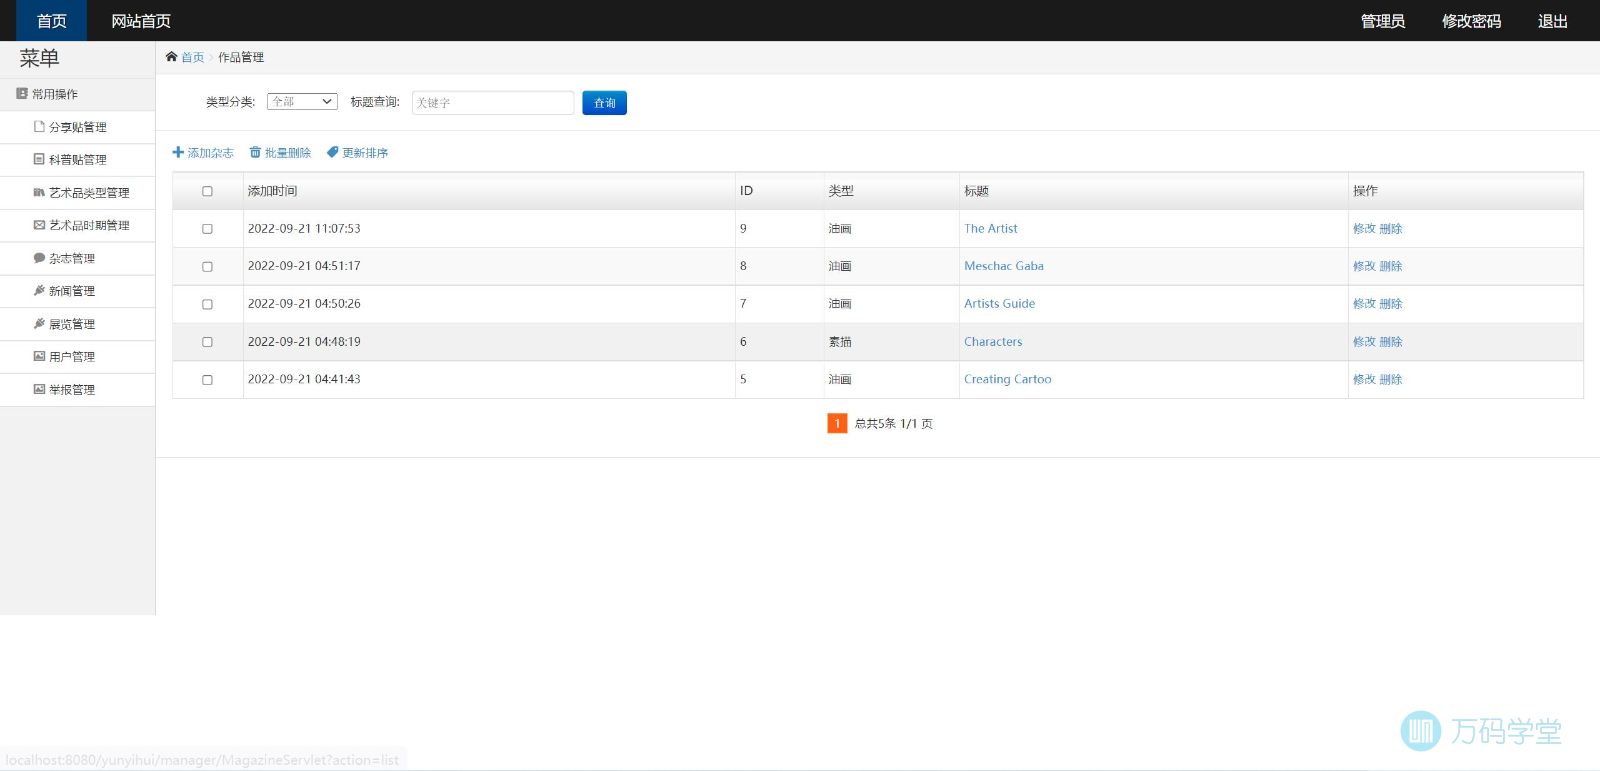Open the 类型分类 dropdown

[x=302, y=102]
